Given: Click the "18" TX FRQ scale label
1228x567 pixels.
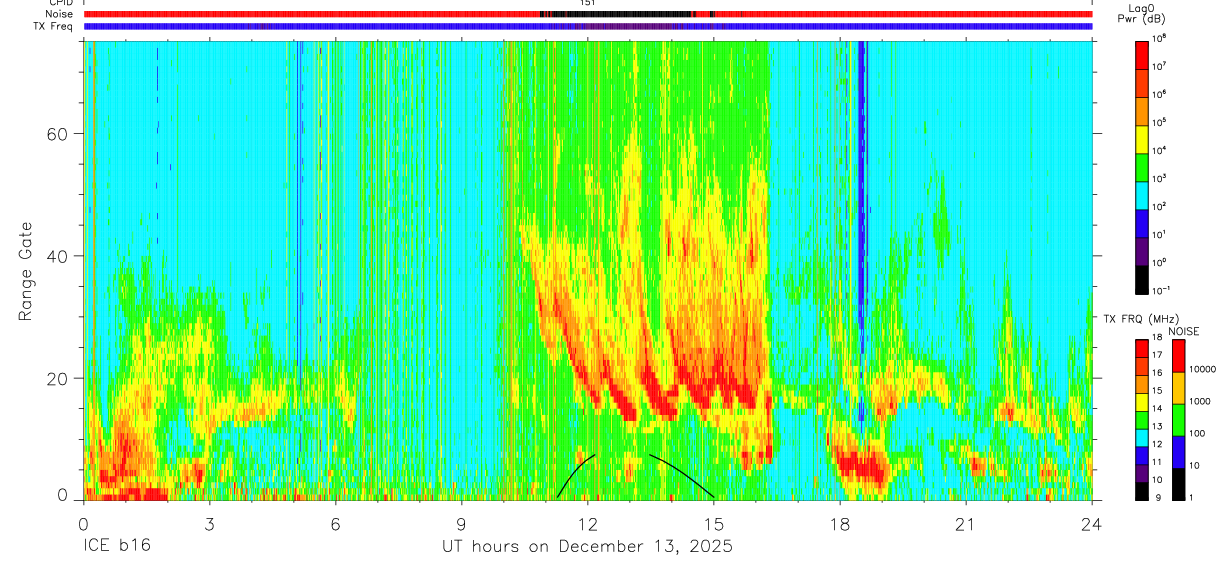Looking at the screenshot, I should click(1157, 338).
